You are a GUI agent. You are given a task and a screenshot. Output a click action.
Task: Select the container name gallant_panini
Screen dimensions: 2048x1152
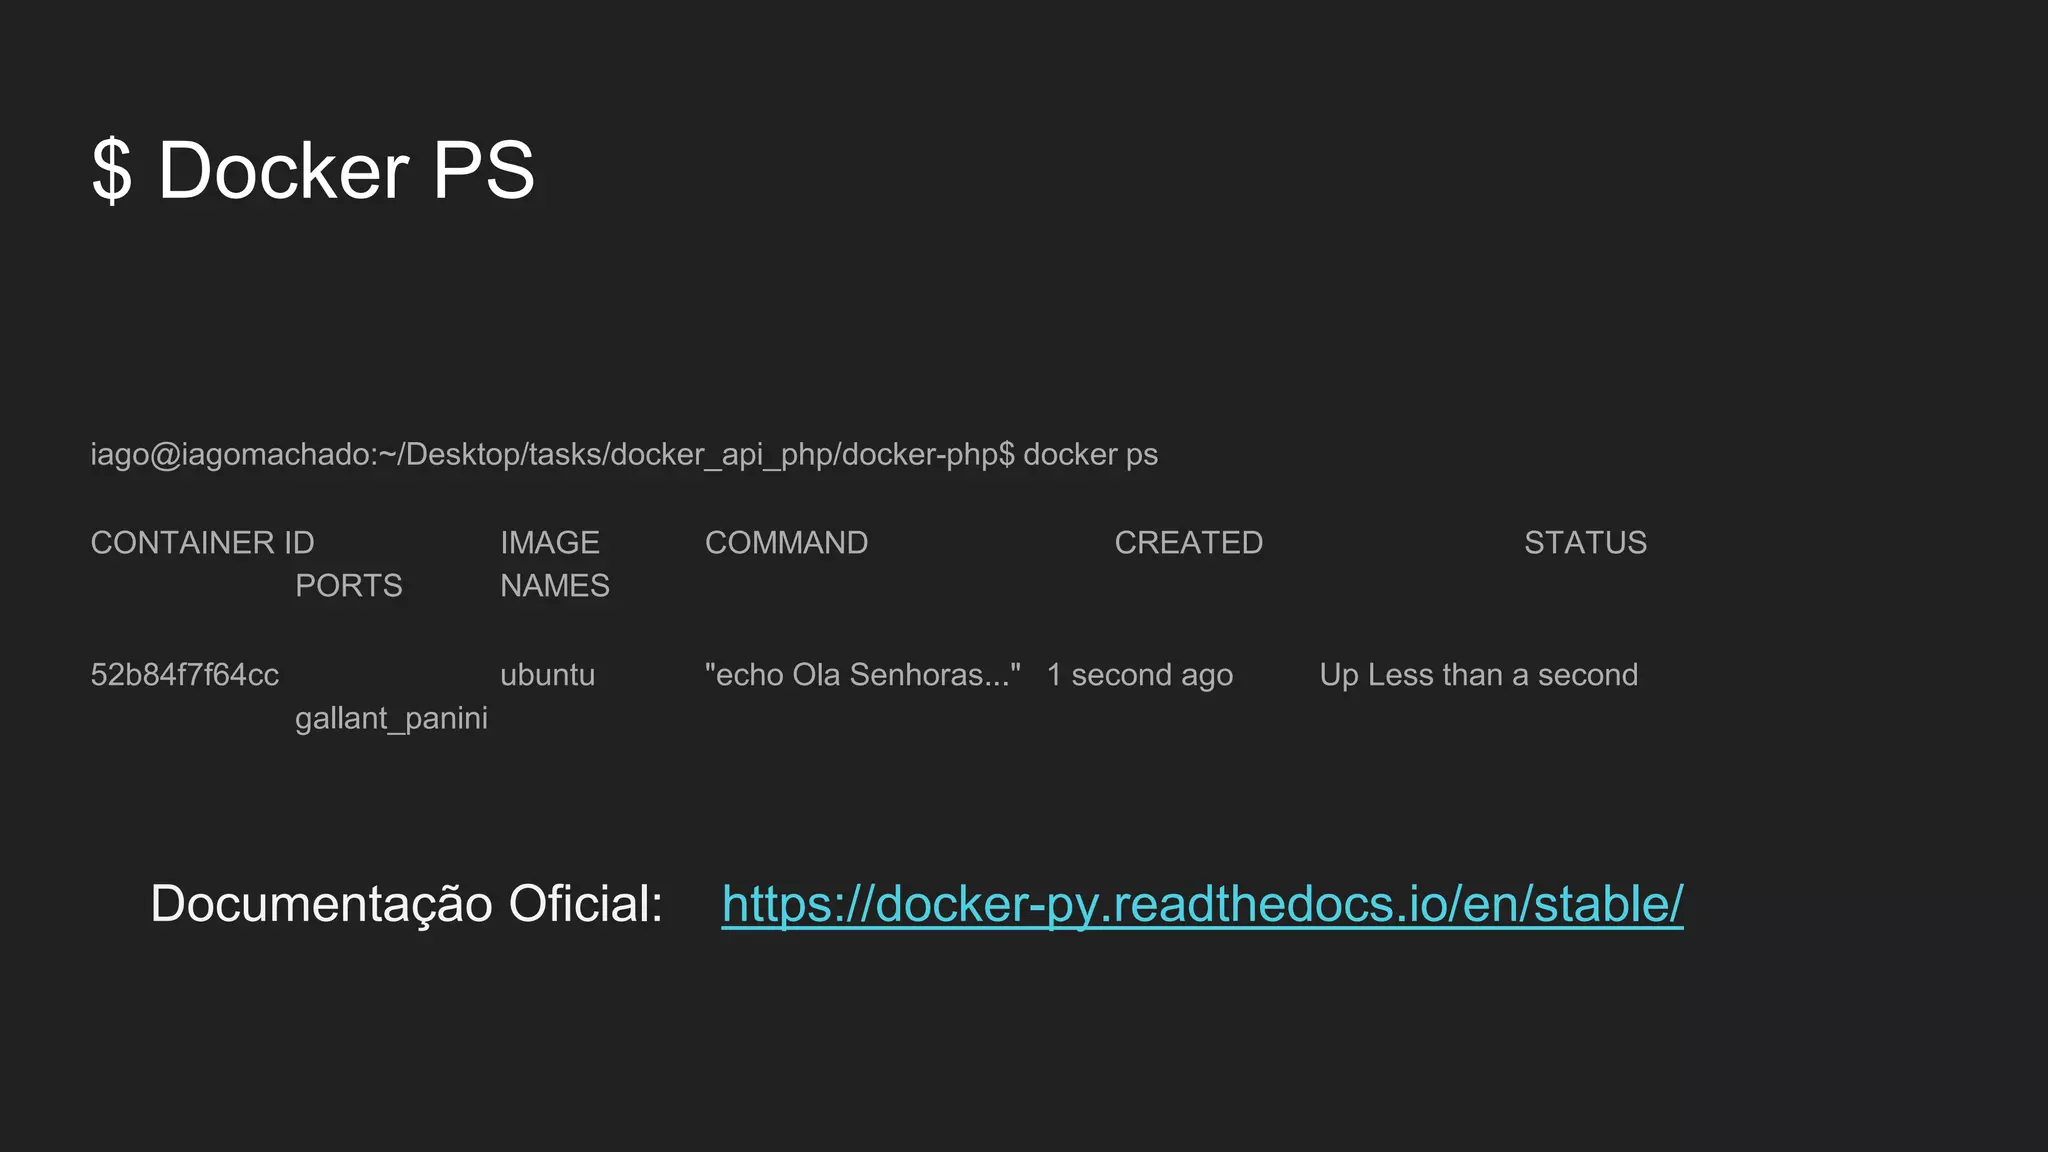tap(391, 719)
